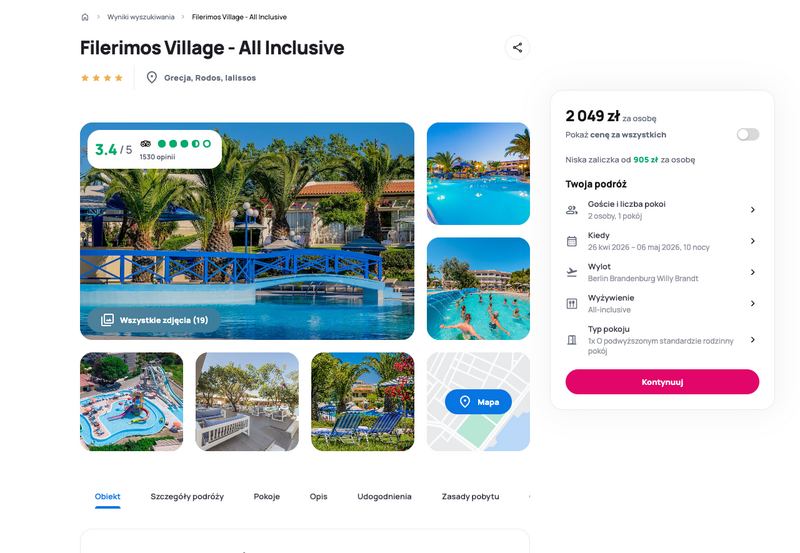Click the calendar icon next to Kiedy

(x=572, y=241)
